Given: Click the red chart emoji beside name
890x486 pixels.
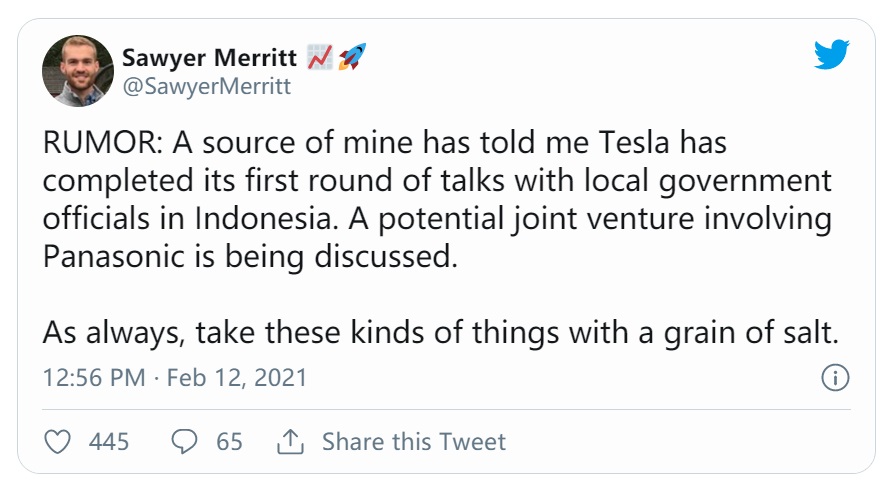Looking at the screenshot, I should tap(318, 57).
